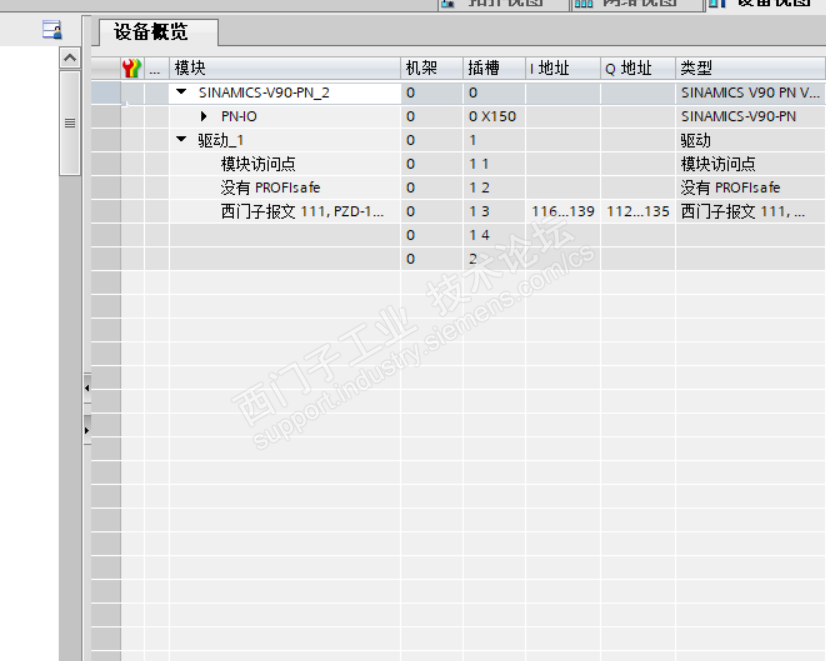Image resolution: width=826 pixels, height=661 pixels.
Task: Click the I address cell 116...139
Action: pos(563,211)
